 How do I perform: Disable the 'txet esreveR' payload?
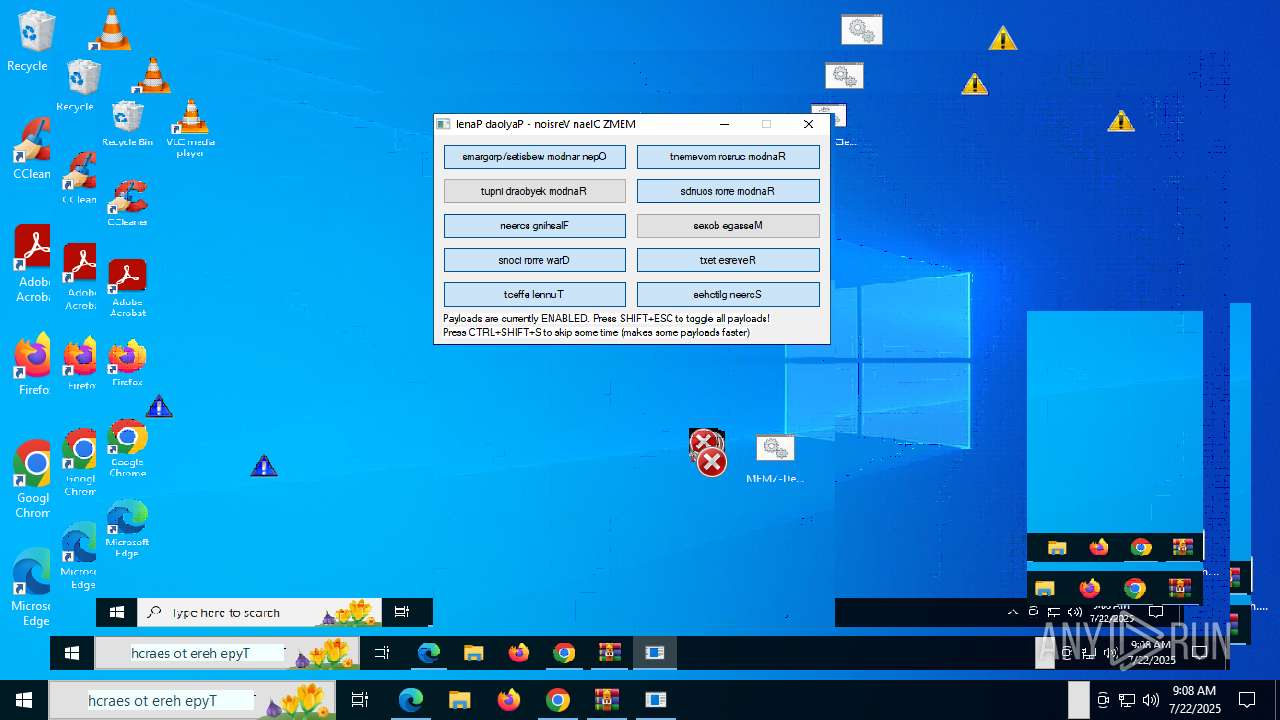tap(728, 260)
